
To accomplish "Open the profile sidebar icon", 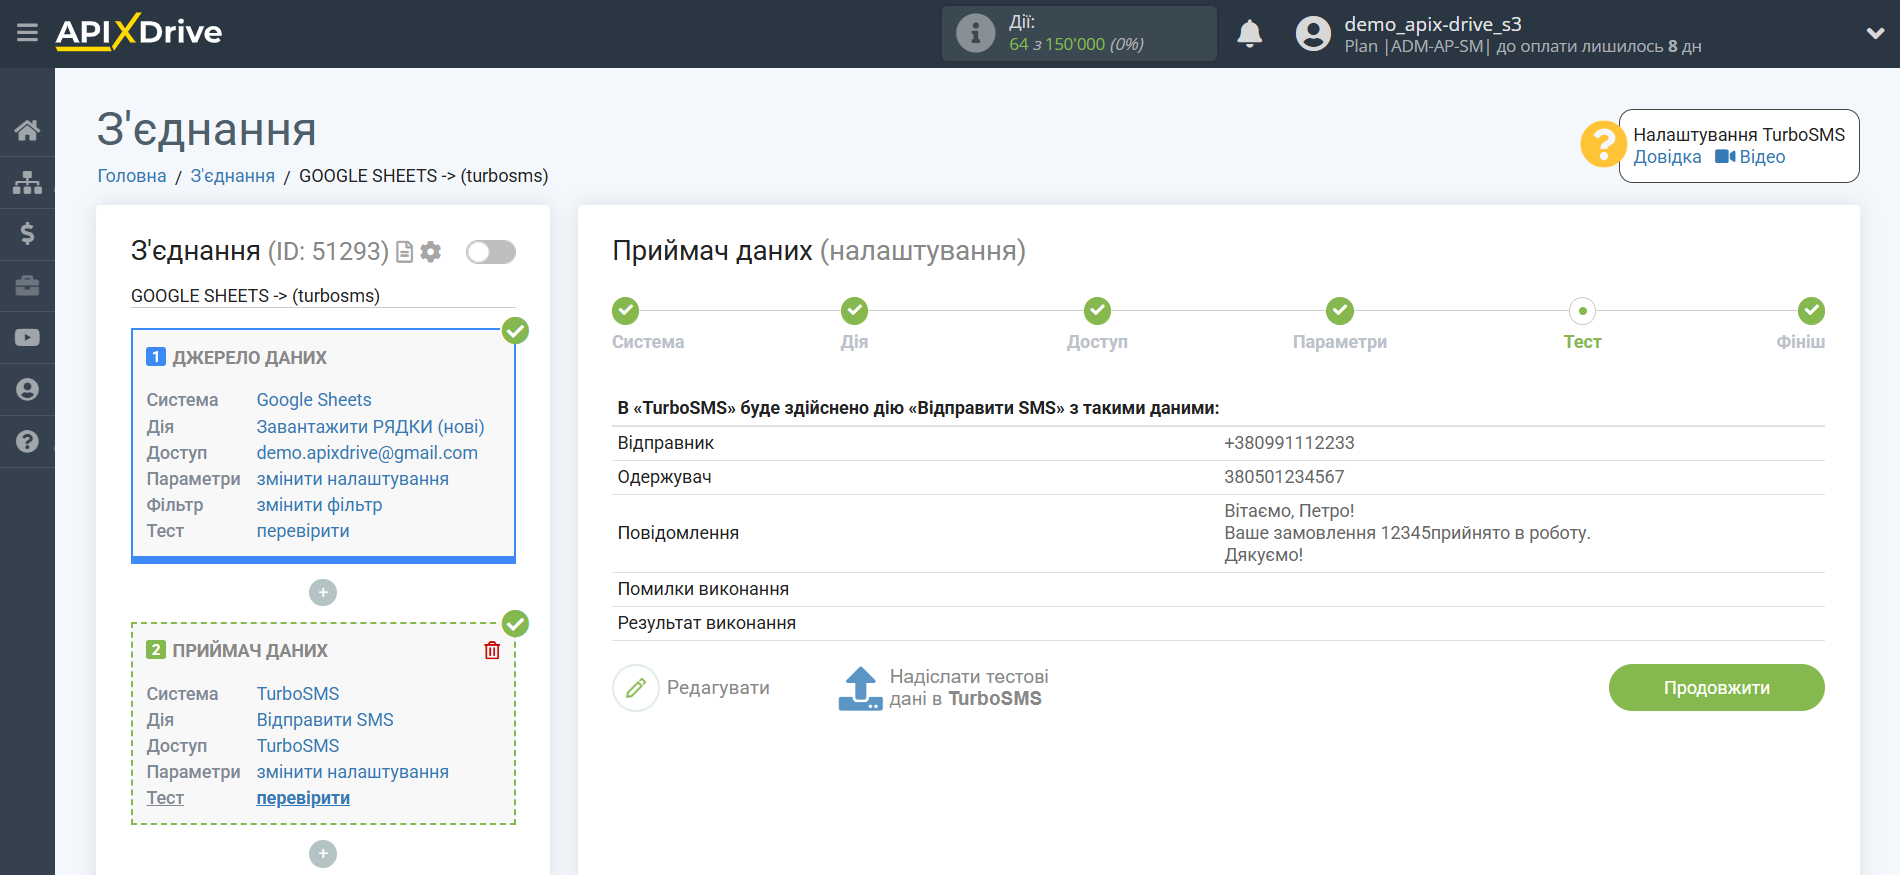I will (x=27, y=390).
